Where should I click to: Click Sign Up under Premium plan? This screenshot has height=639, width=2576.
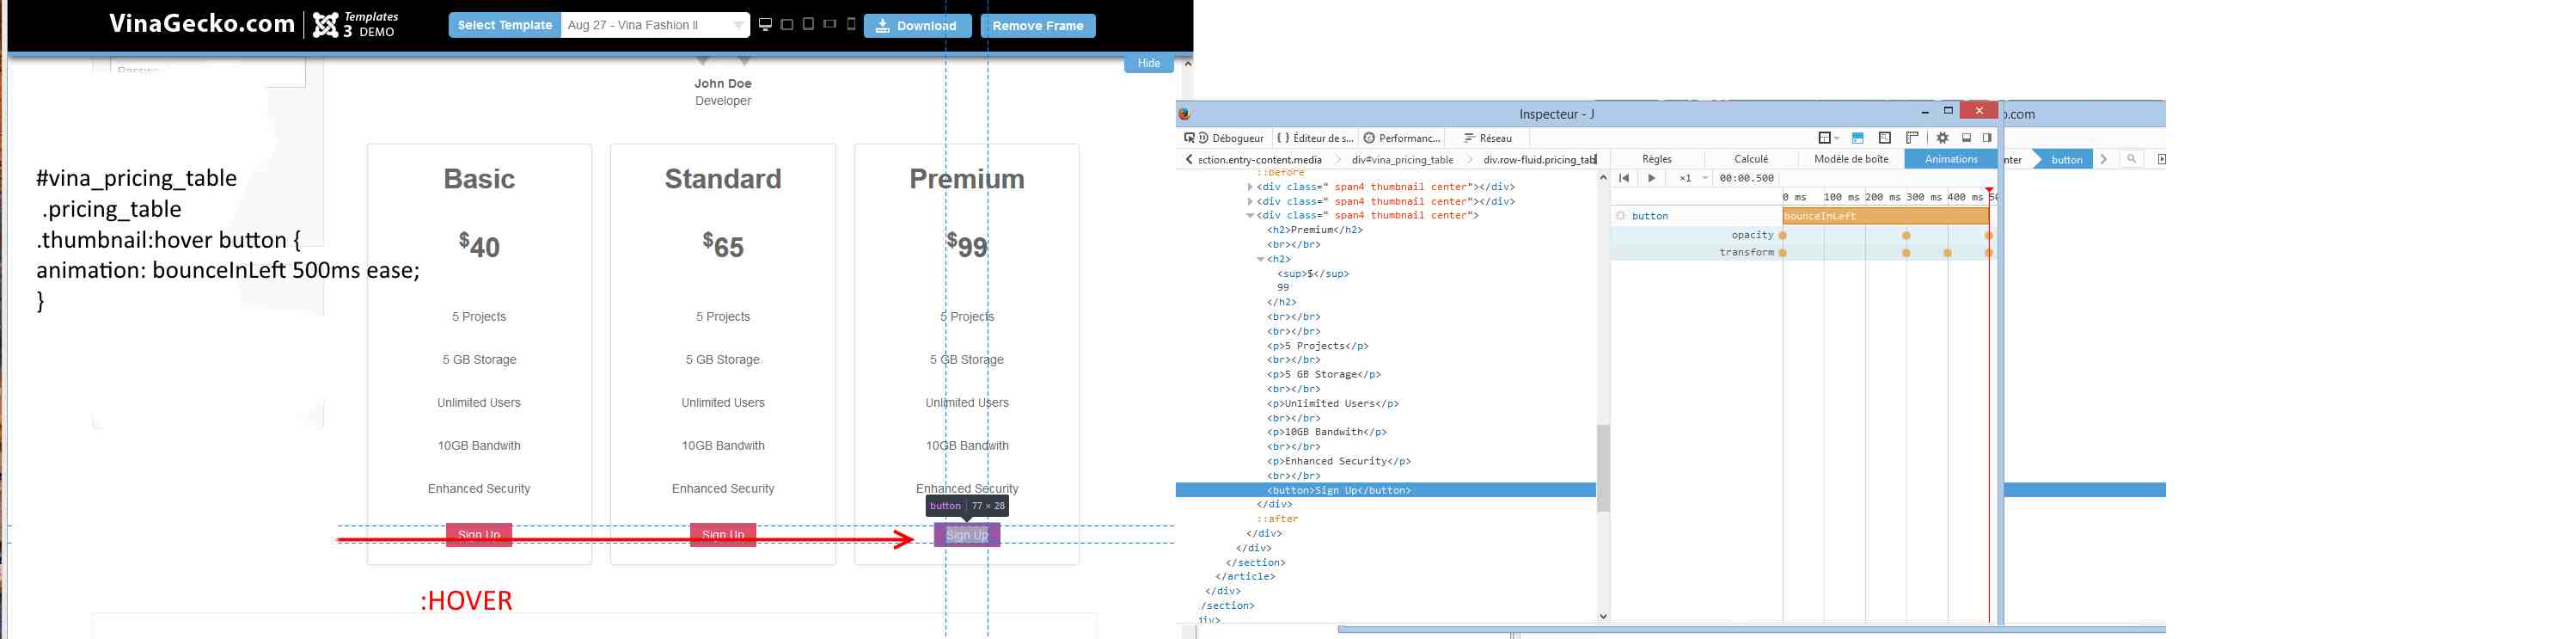(967, 535)
